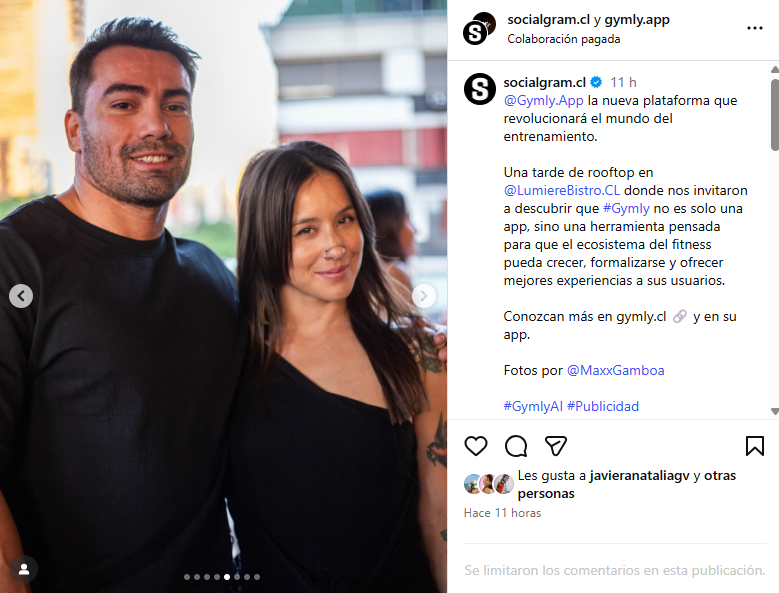Open gymly.app from header
This screenshot has width=779, height=593.
637,20
